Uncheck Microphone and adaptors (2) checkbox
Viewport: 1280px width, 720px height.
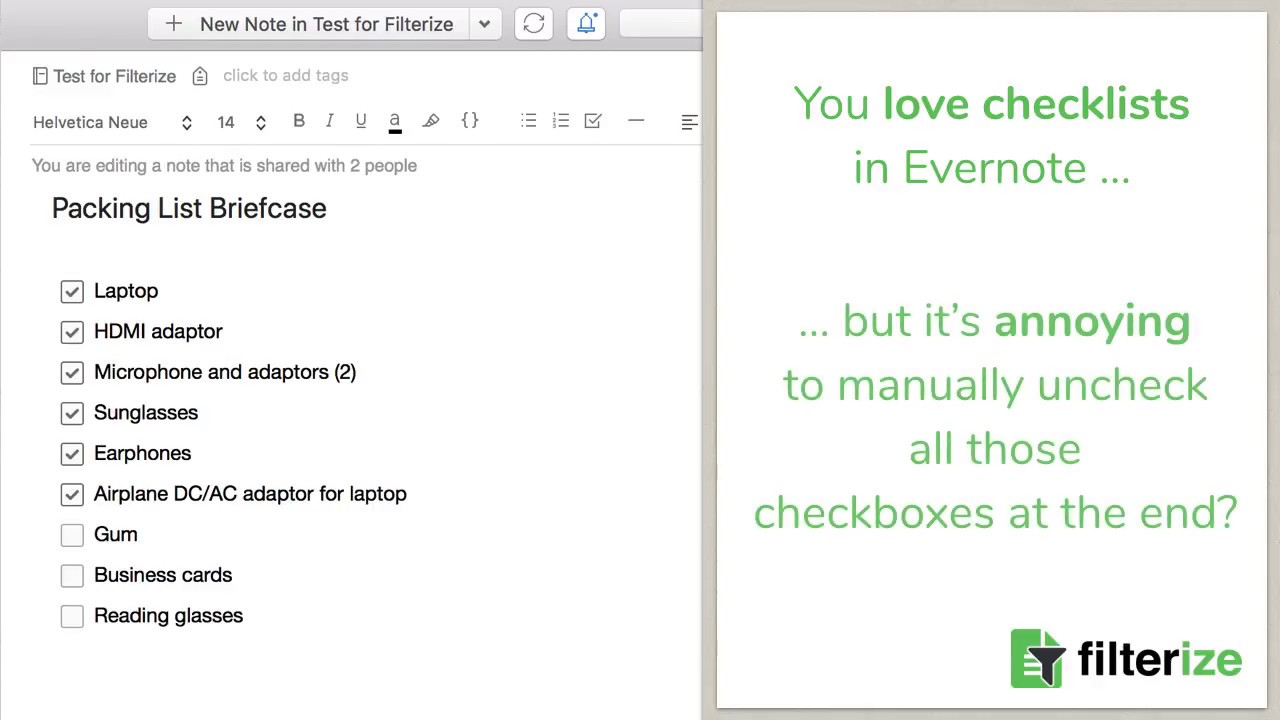[72, 372]
